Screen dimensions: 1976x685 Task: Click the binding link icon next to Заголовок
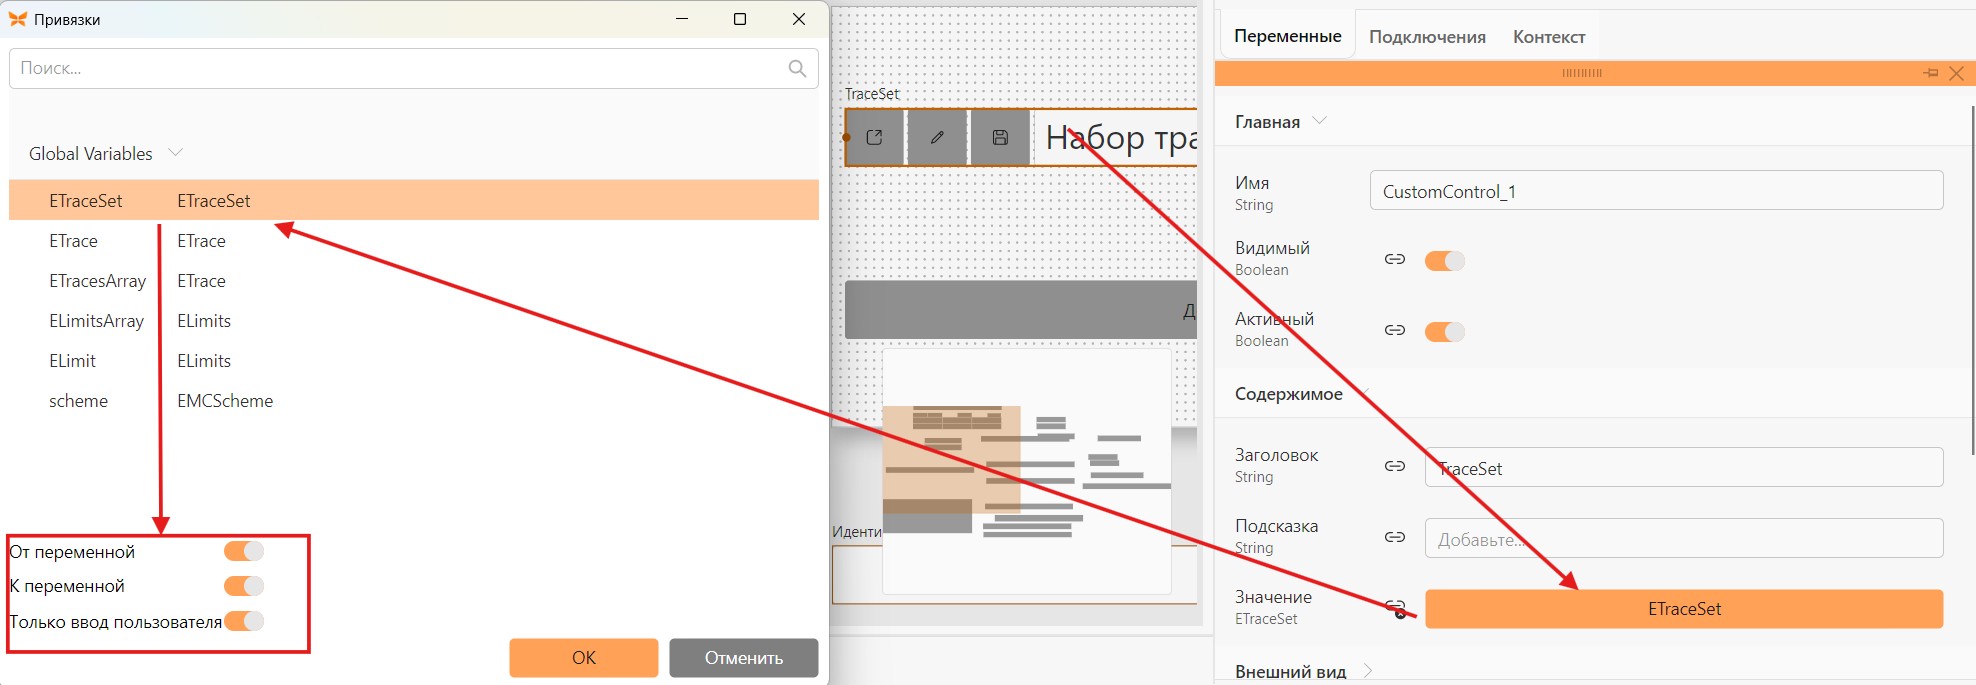click(1395, 466)
